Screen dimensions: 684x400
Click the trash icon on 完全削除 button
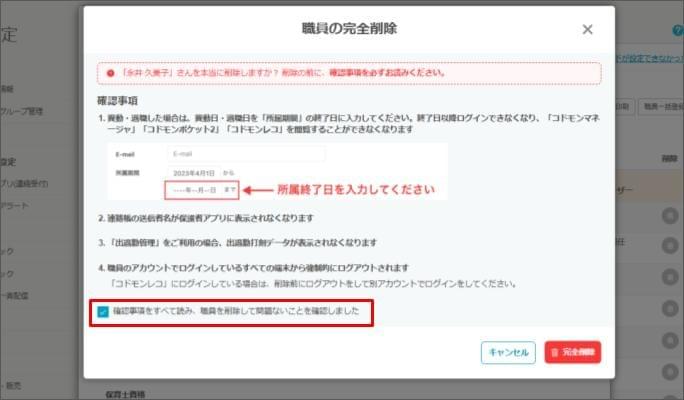555,352
